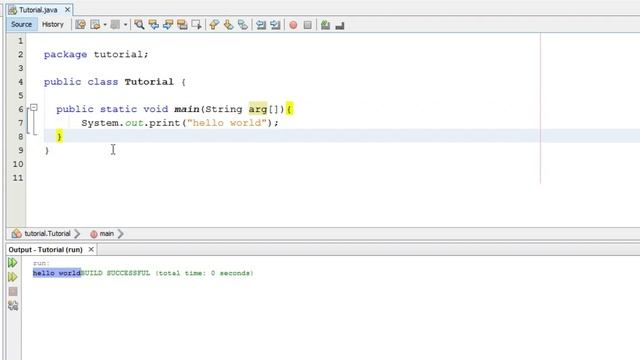The image size is (640, 360).
Task: Click 'print' on line 7
Action: tap(165, 123)
